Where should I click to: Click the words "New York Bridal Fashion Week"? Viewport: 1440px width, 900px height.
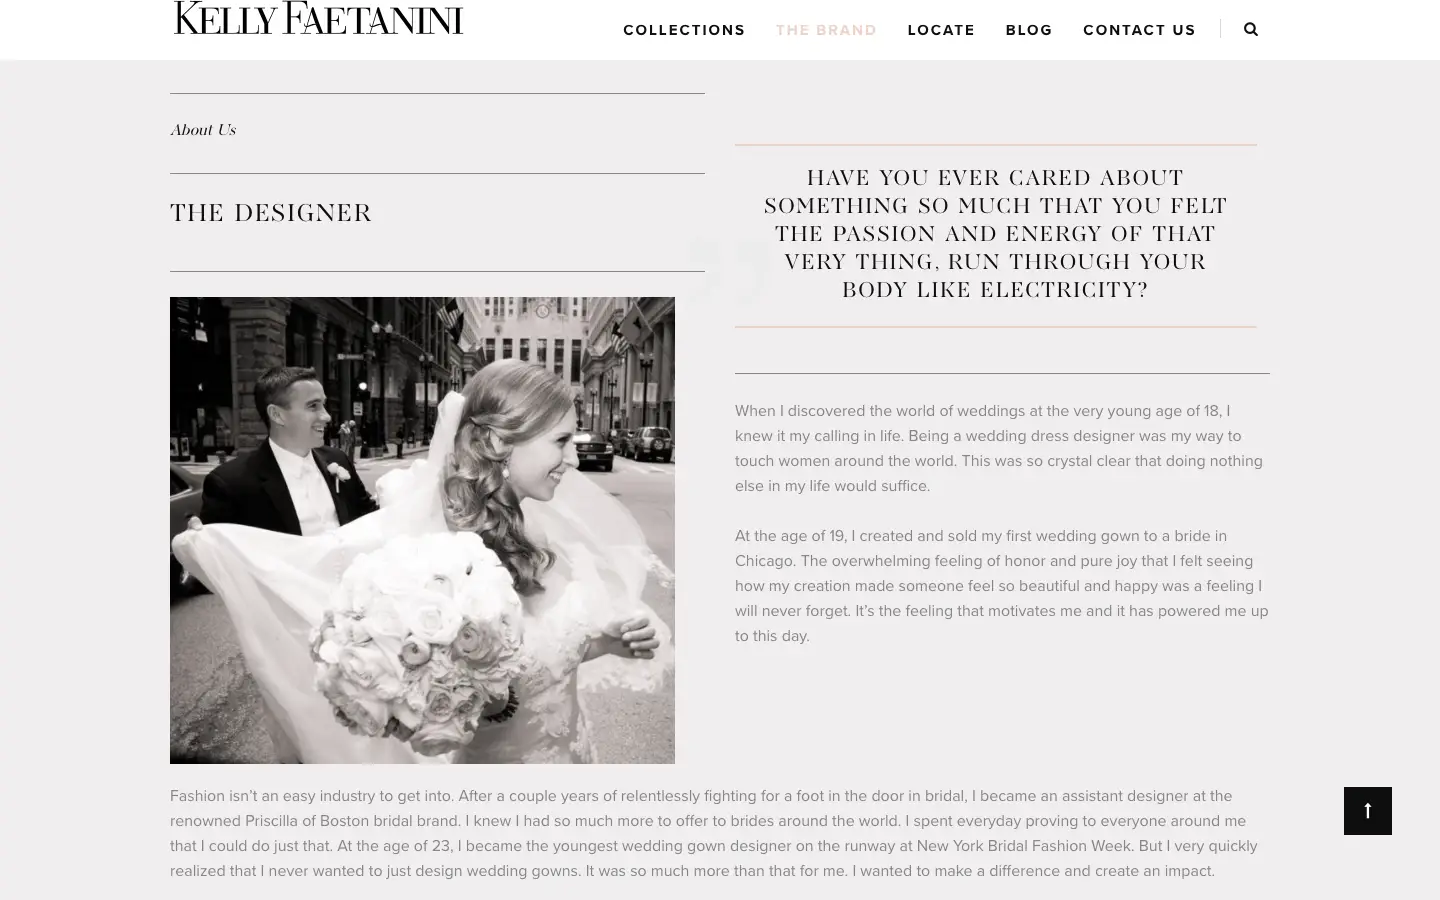tap(1024, 846)
